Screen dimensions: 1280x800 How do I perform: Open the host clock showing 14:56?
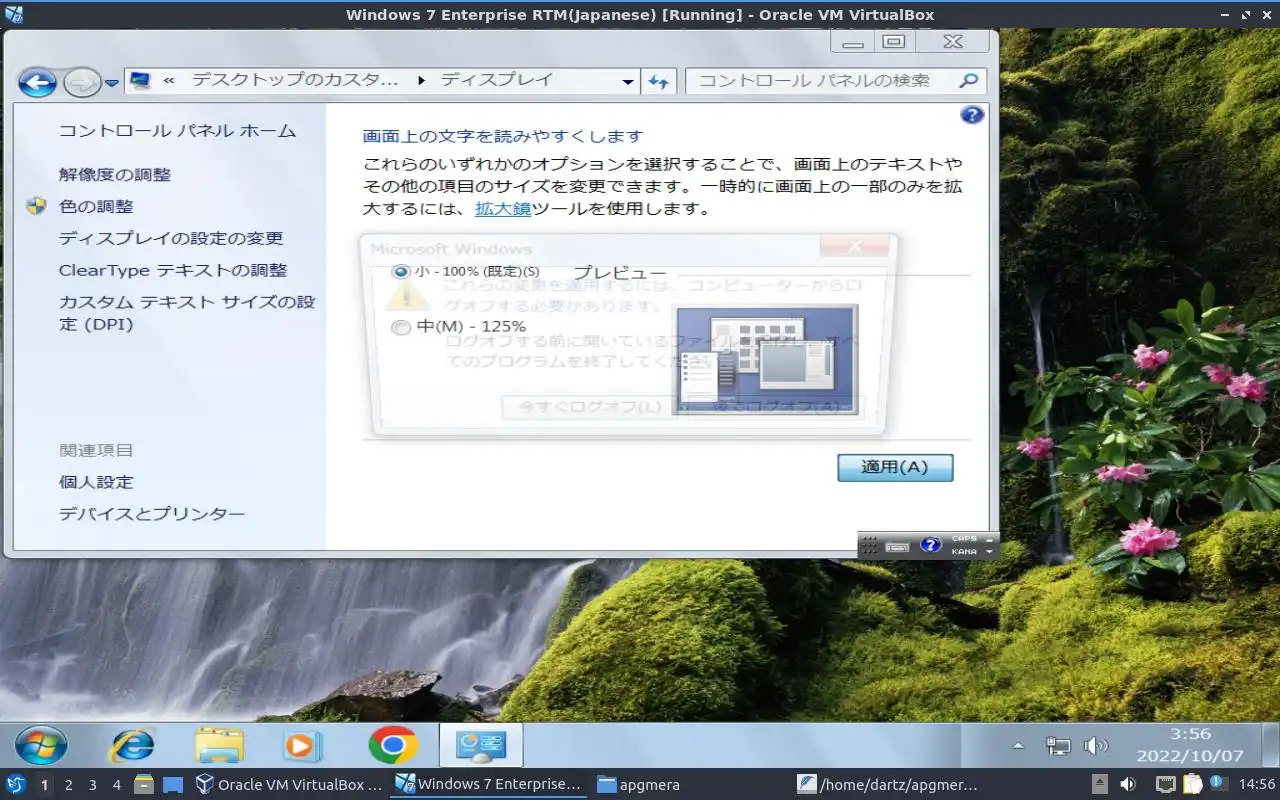[x=1257, y=785]
